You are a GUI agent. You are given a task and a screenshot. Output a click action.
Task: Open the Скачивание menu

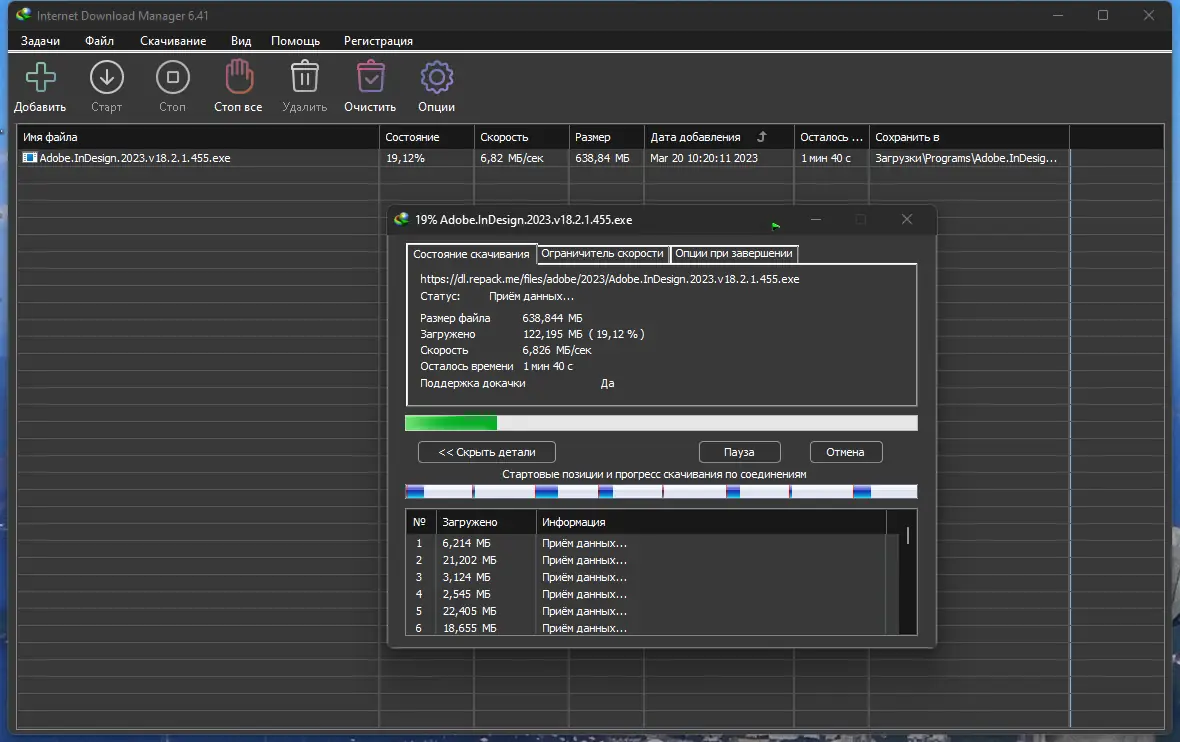click(173, 41)
